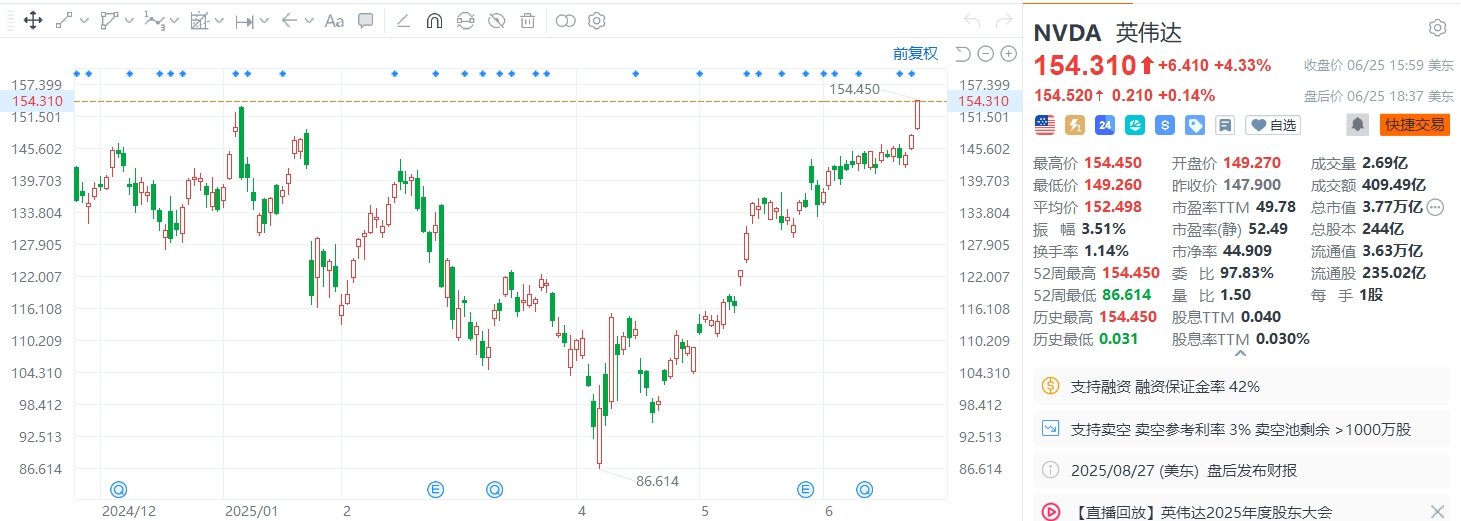The width and height of the screenshot is (1461, 521).
Task: Expand the polygon tool dropdown arrow
Action: point(128,20)
